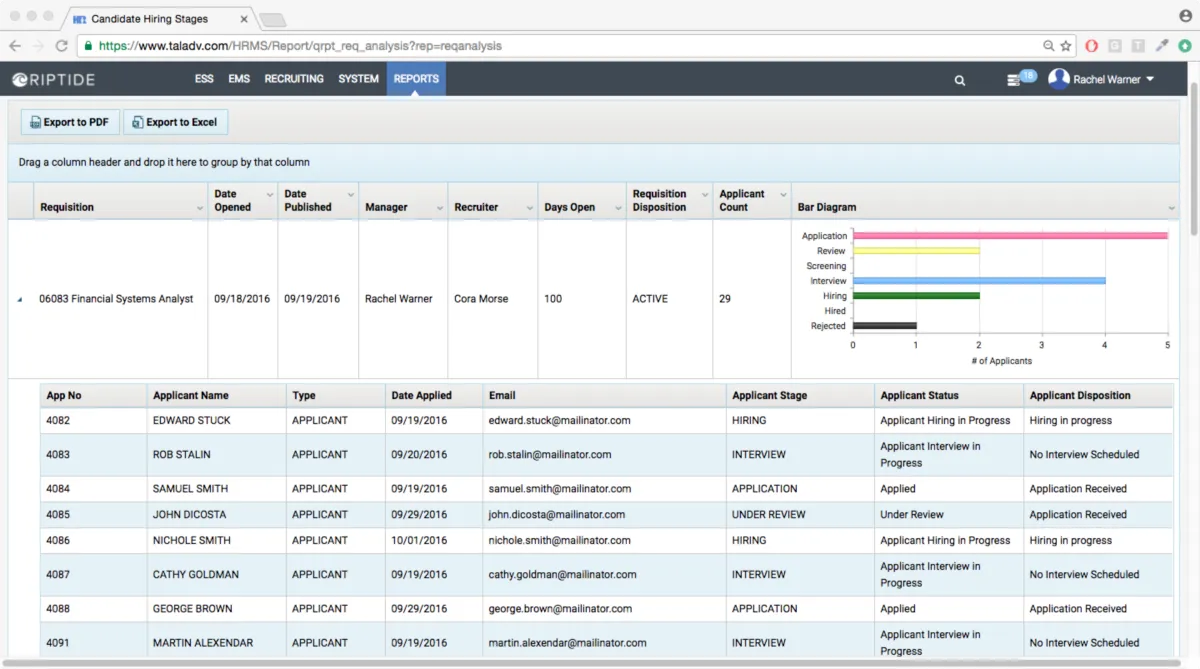1200x669 pixels.
Task: Switch to the RECRUITING menu
Action: (294, 79)
